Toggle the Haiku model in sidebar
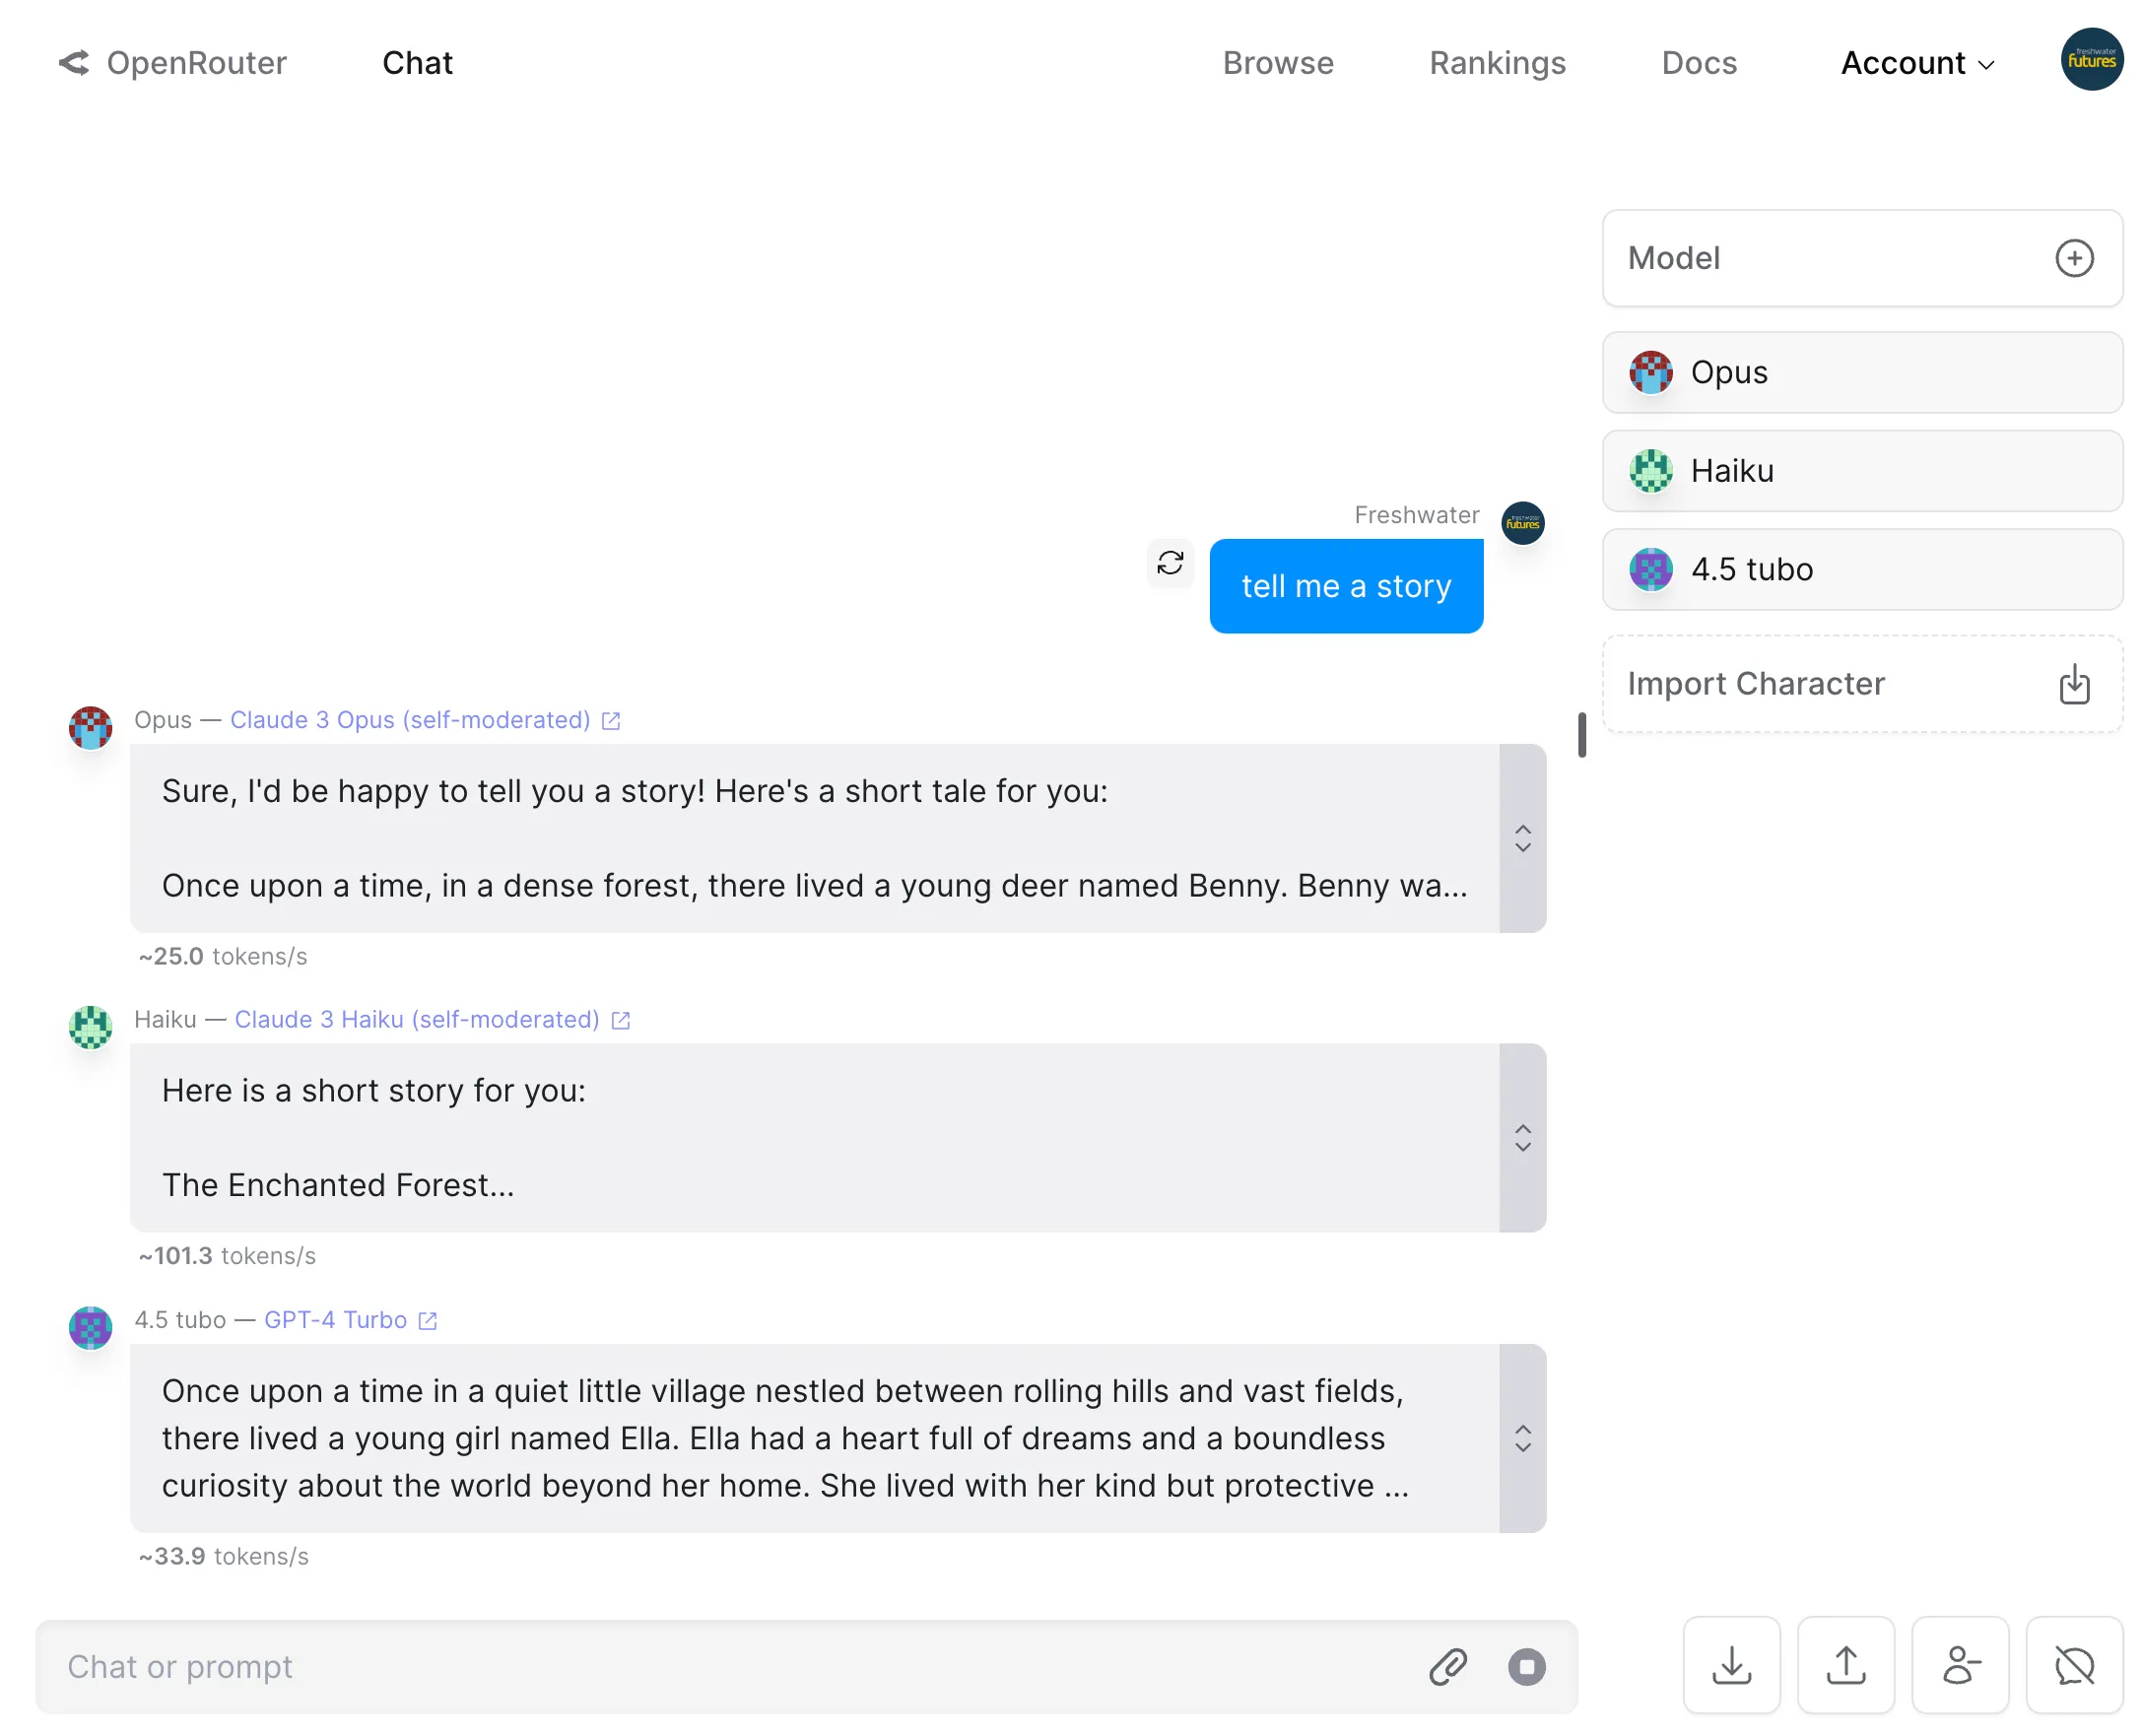Viewport: 2142px width, 1736px height. [1861, 471]
